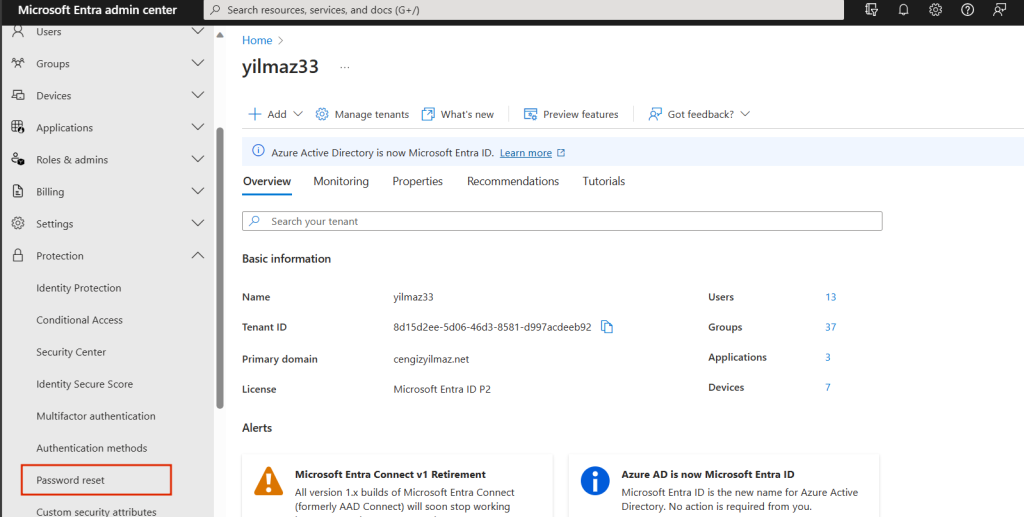Copy the Tenant ID to clipboard

point(606,327)
